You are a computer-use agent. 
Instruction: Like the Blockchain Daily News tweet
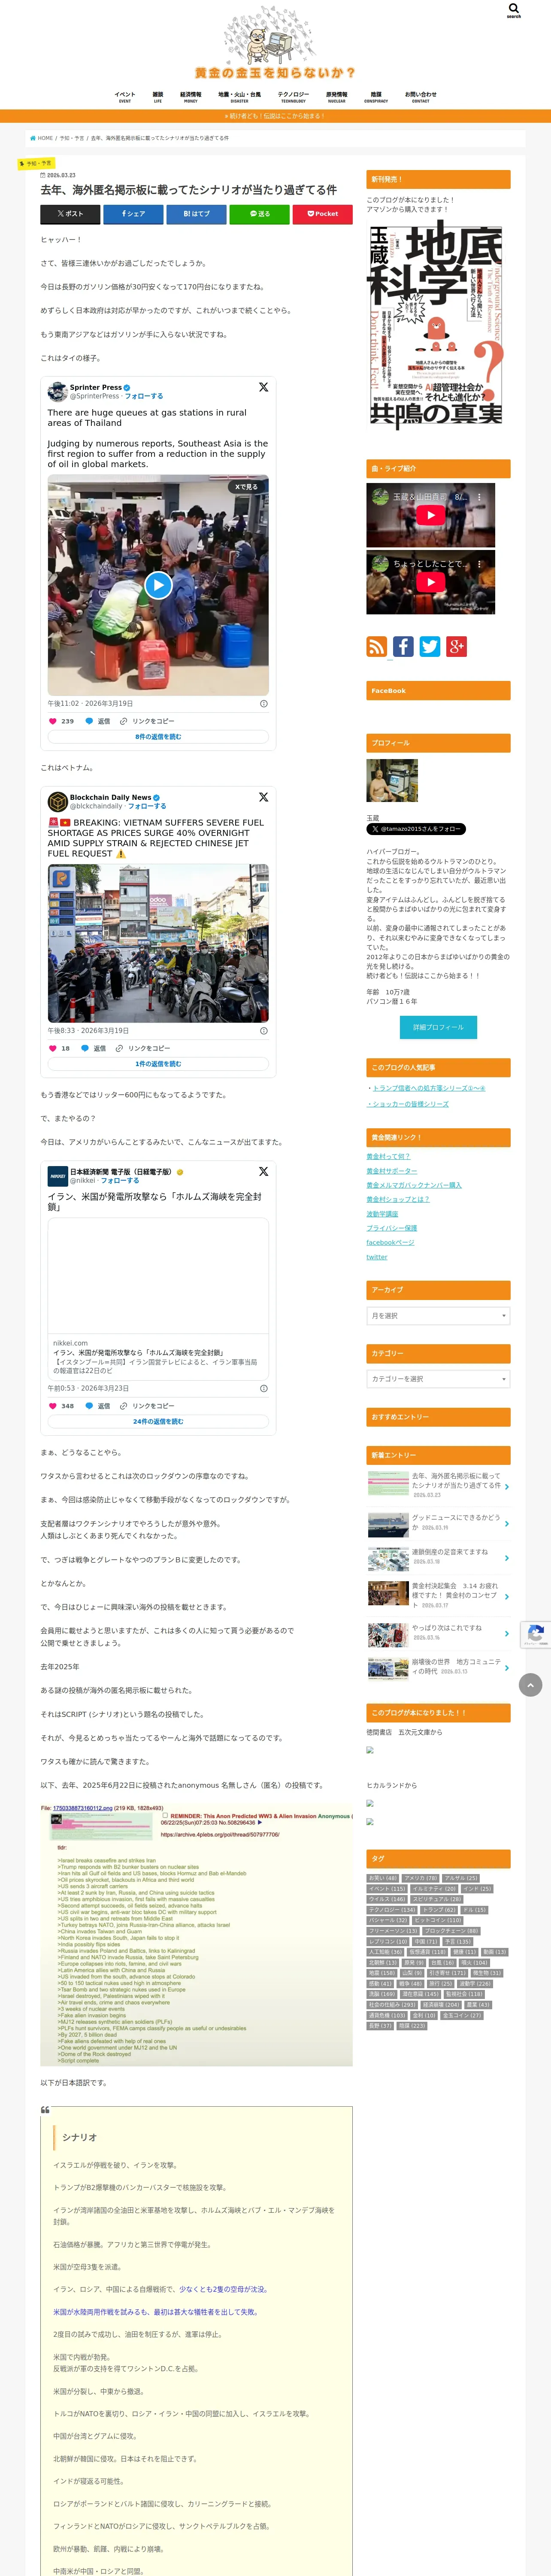(x=53, y=1048)
